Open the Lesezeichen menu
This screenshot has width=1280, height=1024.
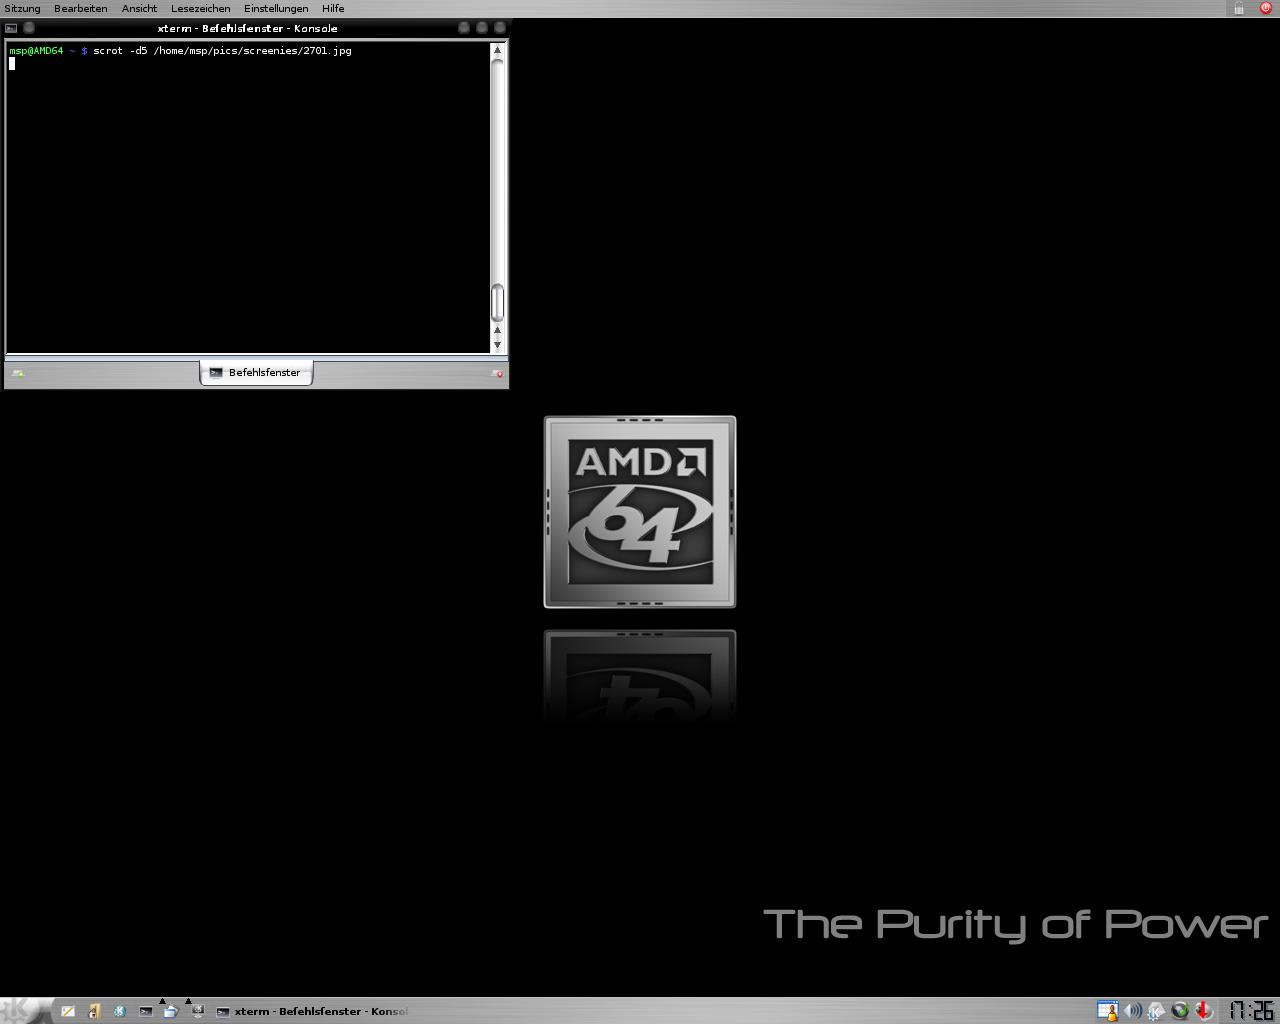coord(201,8)
